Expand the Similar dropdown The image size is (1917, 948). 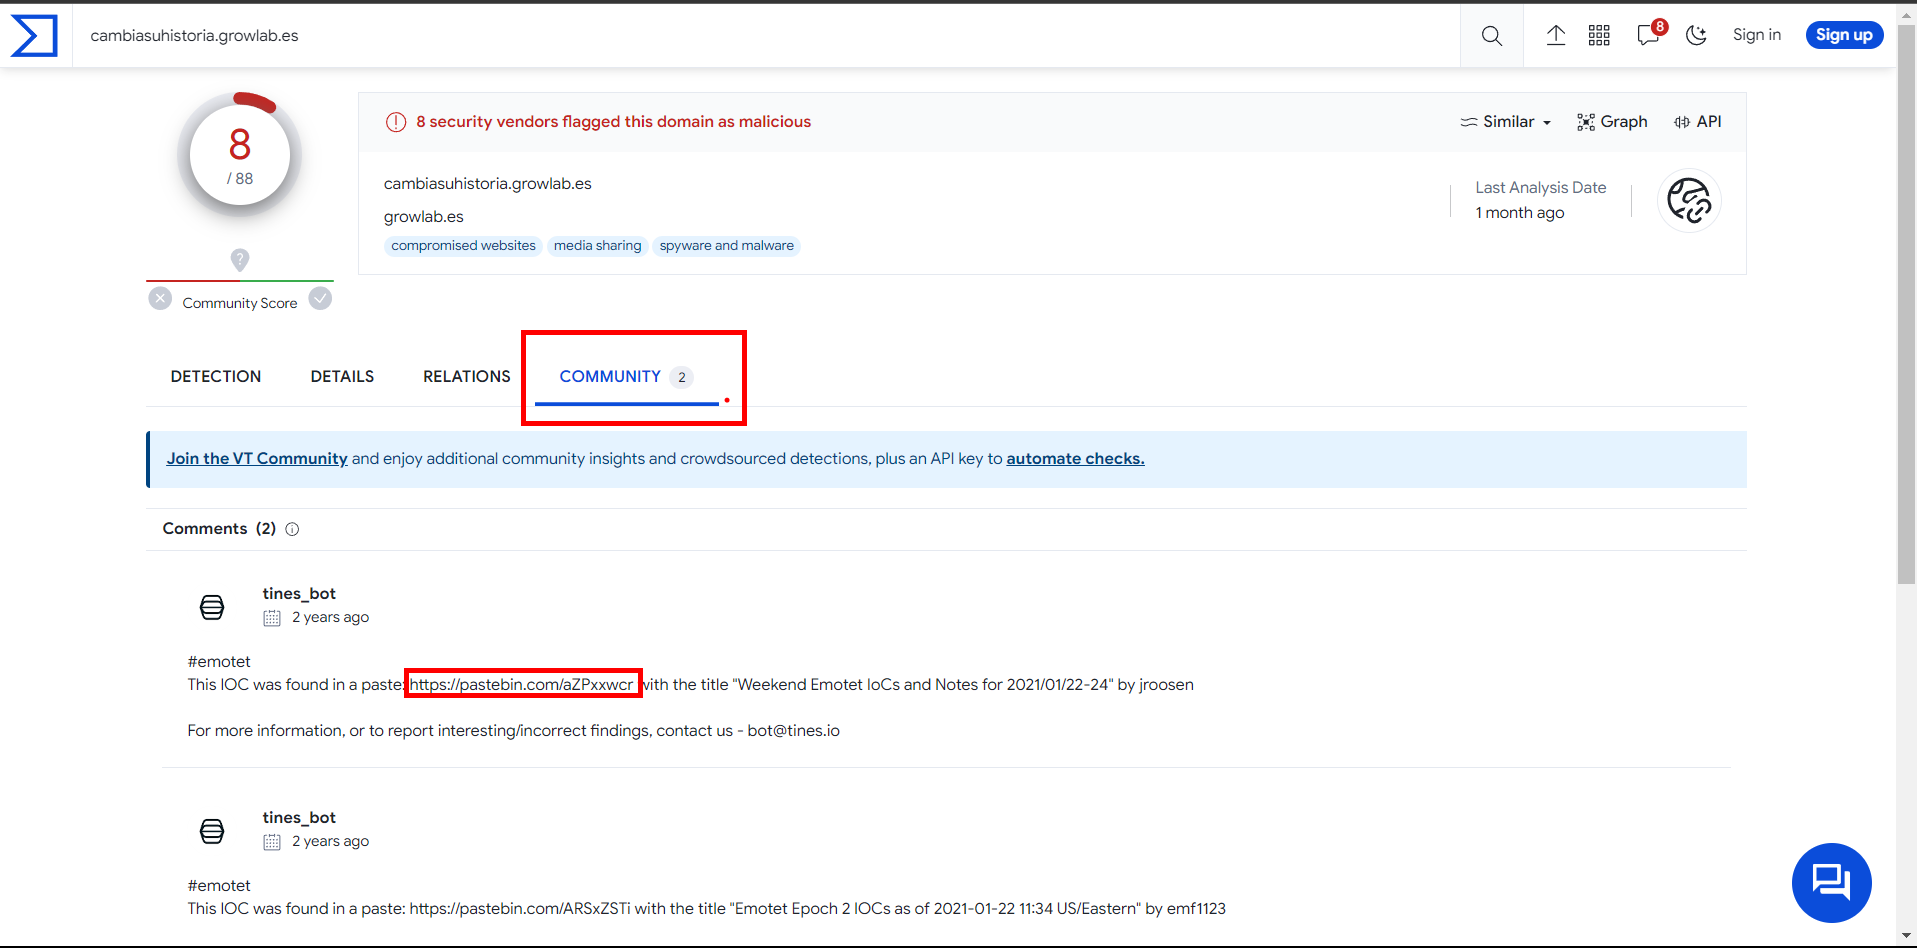1505,122
